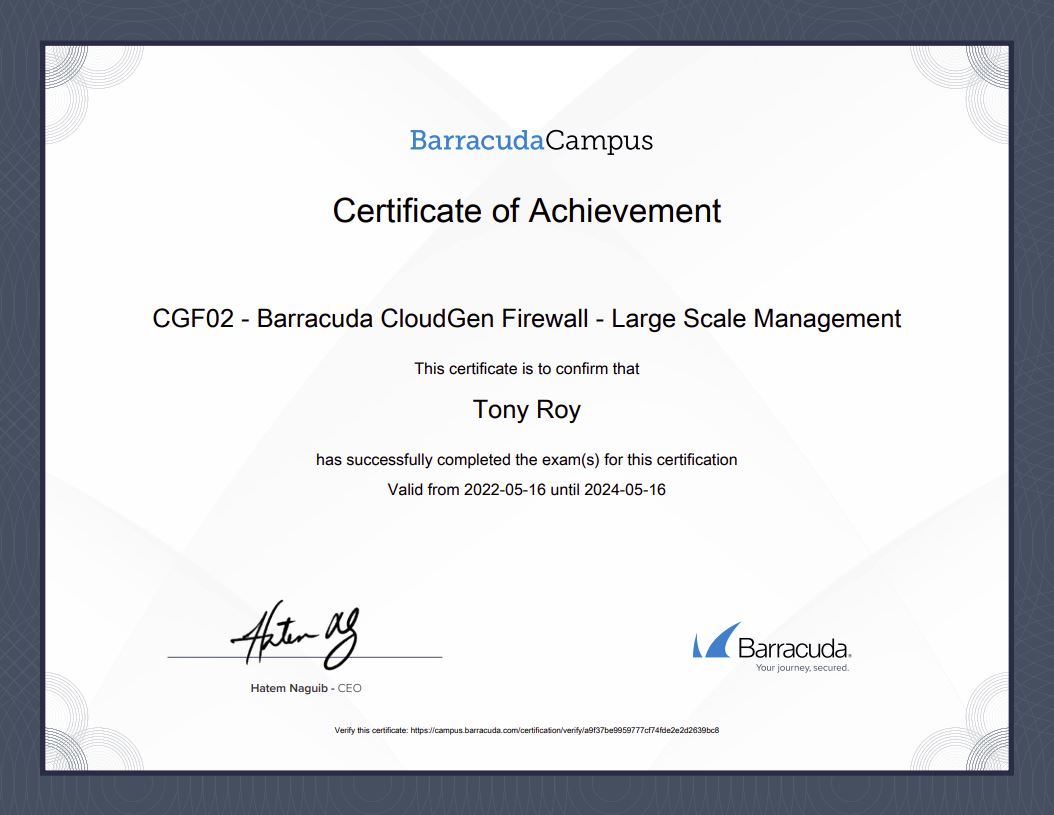Click the 'Your journey, secured.' tagline
The image size is (1054, 815).
(802, 668)
